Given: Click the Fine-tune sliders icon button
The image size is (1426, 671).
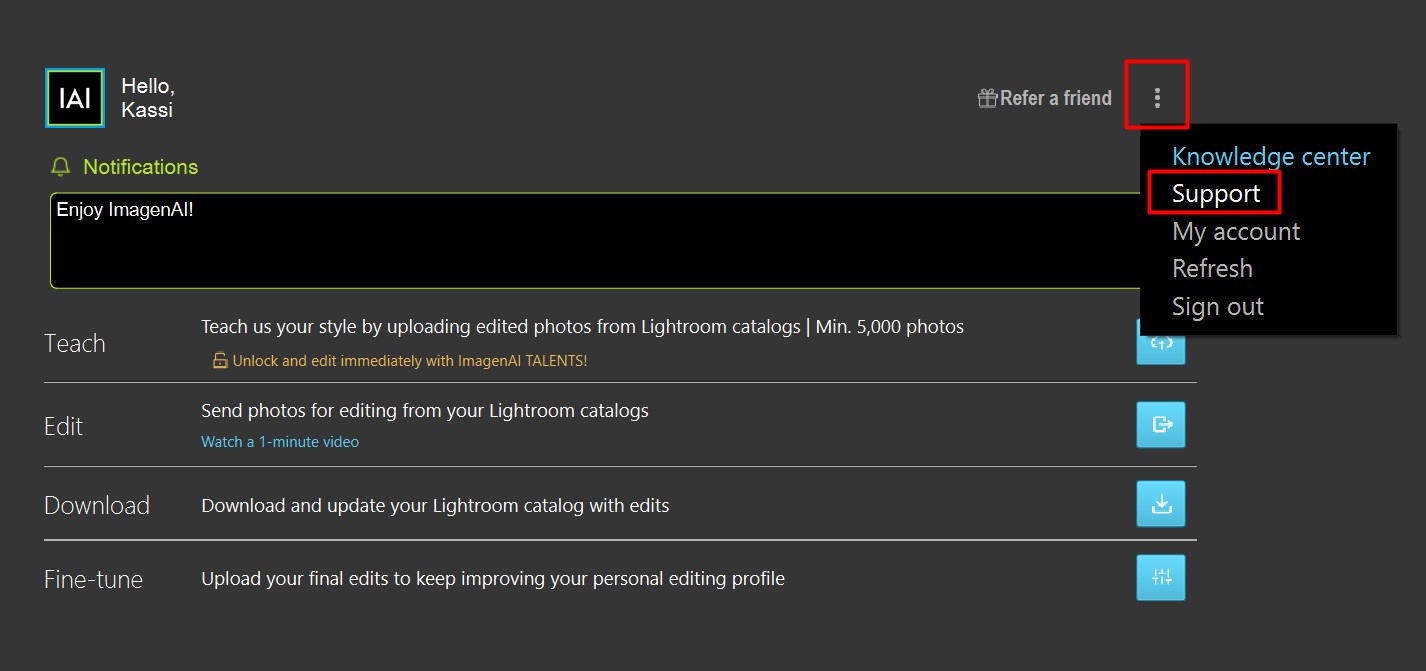Looking at the screenshot, I should pyautogui.click(x=1161, y=577).
